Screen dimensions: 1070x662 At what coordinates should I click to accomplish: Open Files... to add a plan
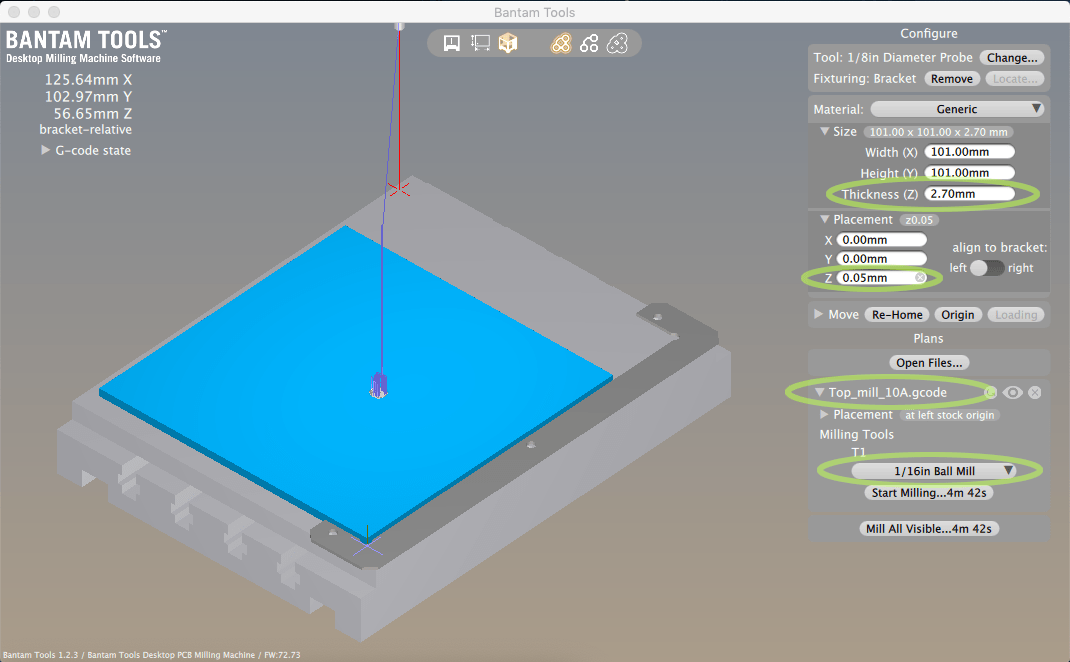(x=929, y=362)
